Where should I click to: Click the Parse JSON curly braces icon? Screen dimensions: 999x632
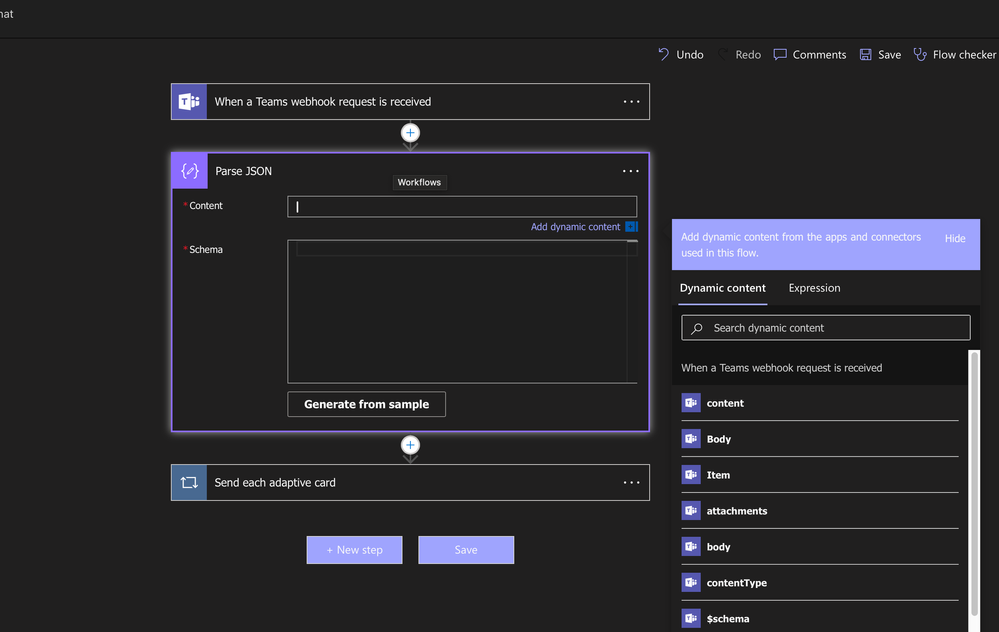[190, 171]
